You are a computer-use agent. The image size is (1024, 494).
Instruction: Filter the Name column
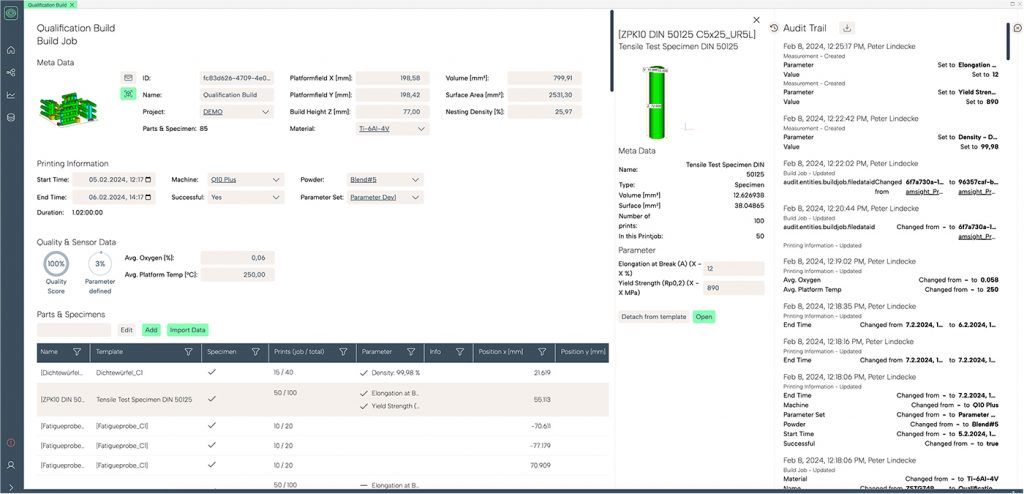pos(77,352)
